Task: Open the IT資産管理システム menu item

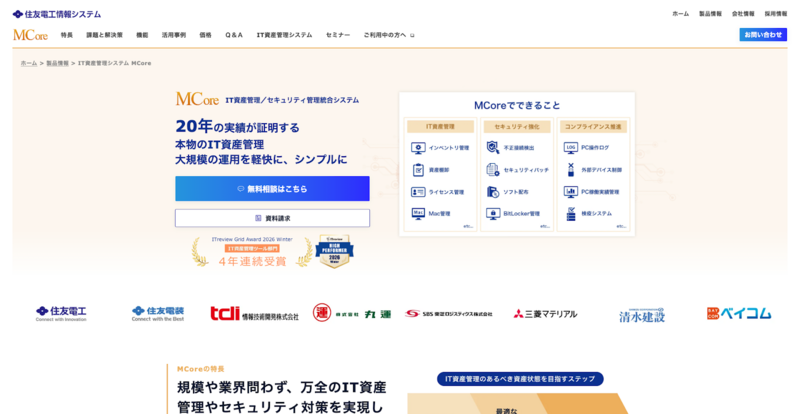Action: (x=284, y=35)
